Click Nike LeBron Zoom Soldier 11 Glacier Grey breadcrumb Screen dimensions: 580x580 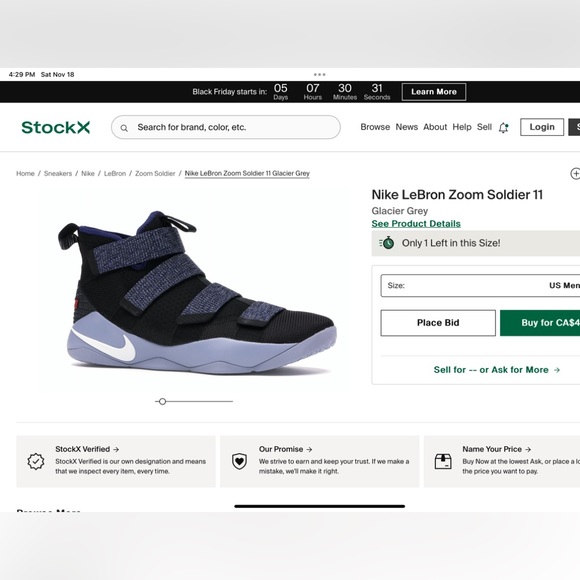pyautogui.click(x=247, y=173)
